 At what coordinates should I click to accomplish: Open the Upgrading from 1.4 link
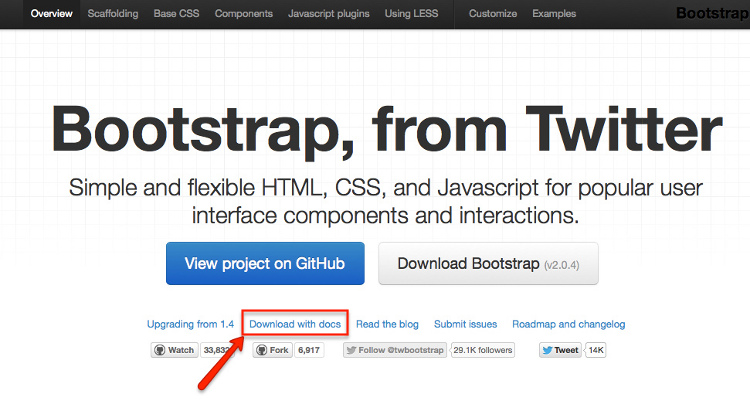(190, 324)
